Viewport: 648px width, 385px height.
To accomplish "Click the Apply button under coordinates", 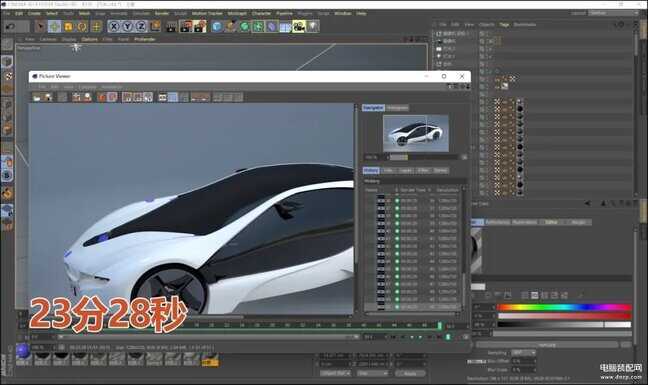I will pyautogui.click(x=410, y=373).
